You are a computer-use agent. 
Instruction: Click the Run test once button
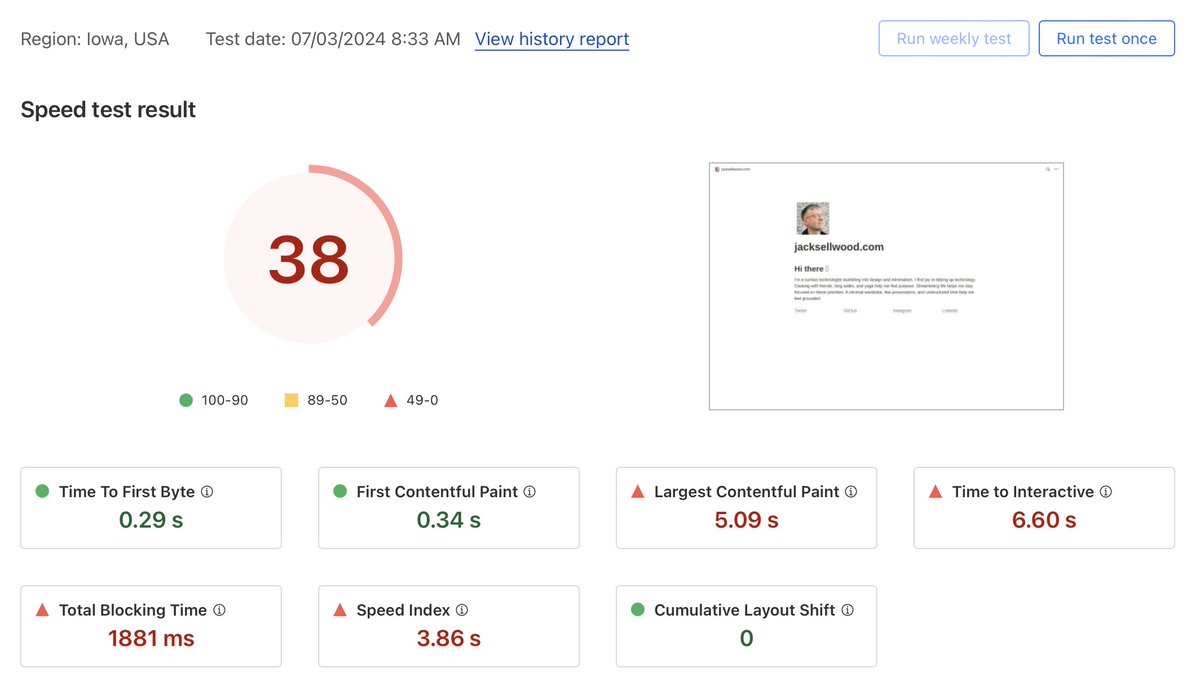1107,39
